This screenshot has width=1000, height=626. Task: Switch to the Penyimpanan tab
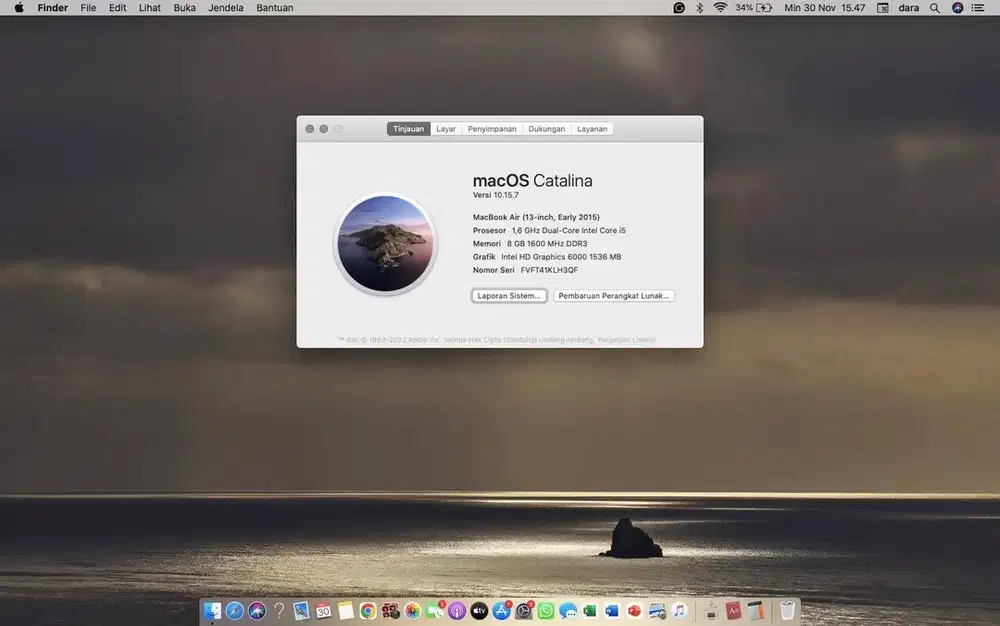tap(492, 128)
